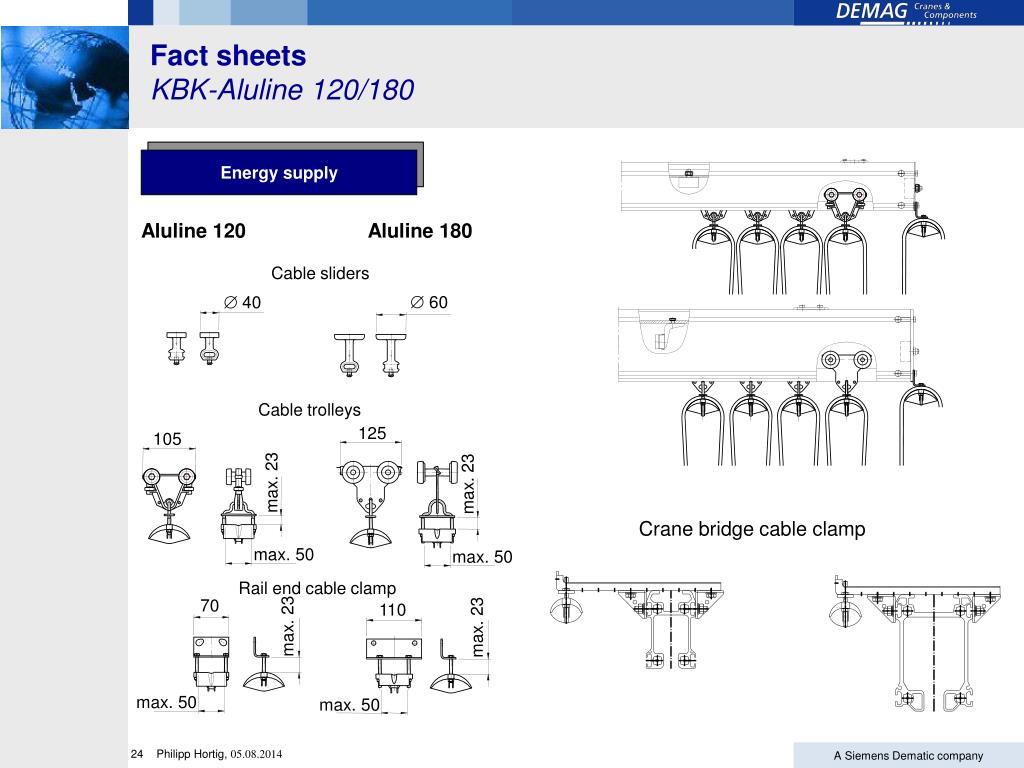Click the 'Energy supply' blue banner
The width and height of the screenshot is (1024, 768).
(x=279, y=172)
